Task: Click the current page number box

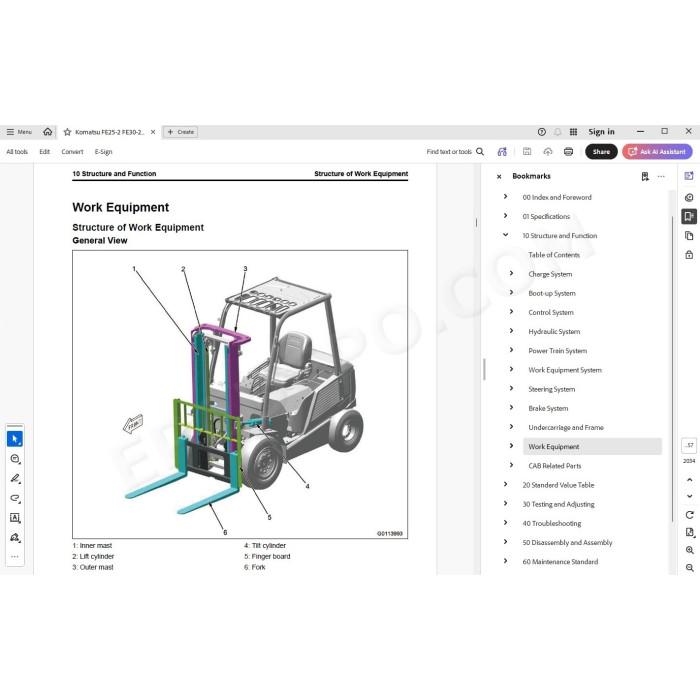Action: (x=689, y=446)
